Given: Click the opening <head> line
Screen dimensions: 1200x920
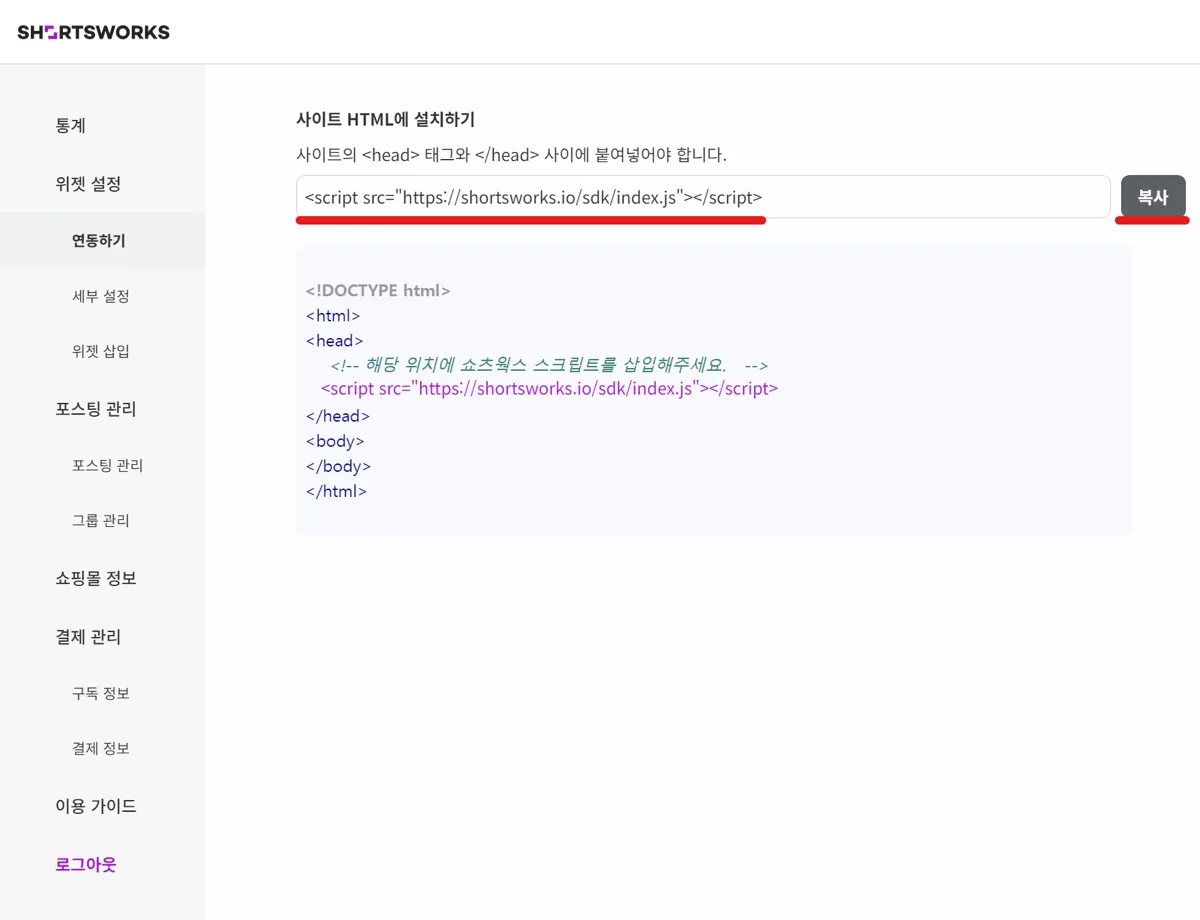Looking at the screenshot, I should coord(335,341).
